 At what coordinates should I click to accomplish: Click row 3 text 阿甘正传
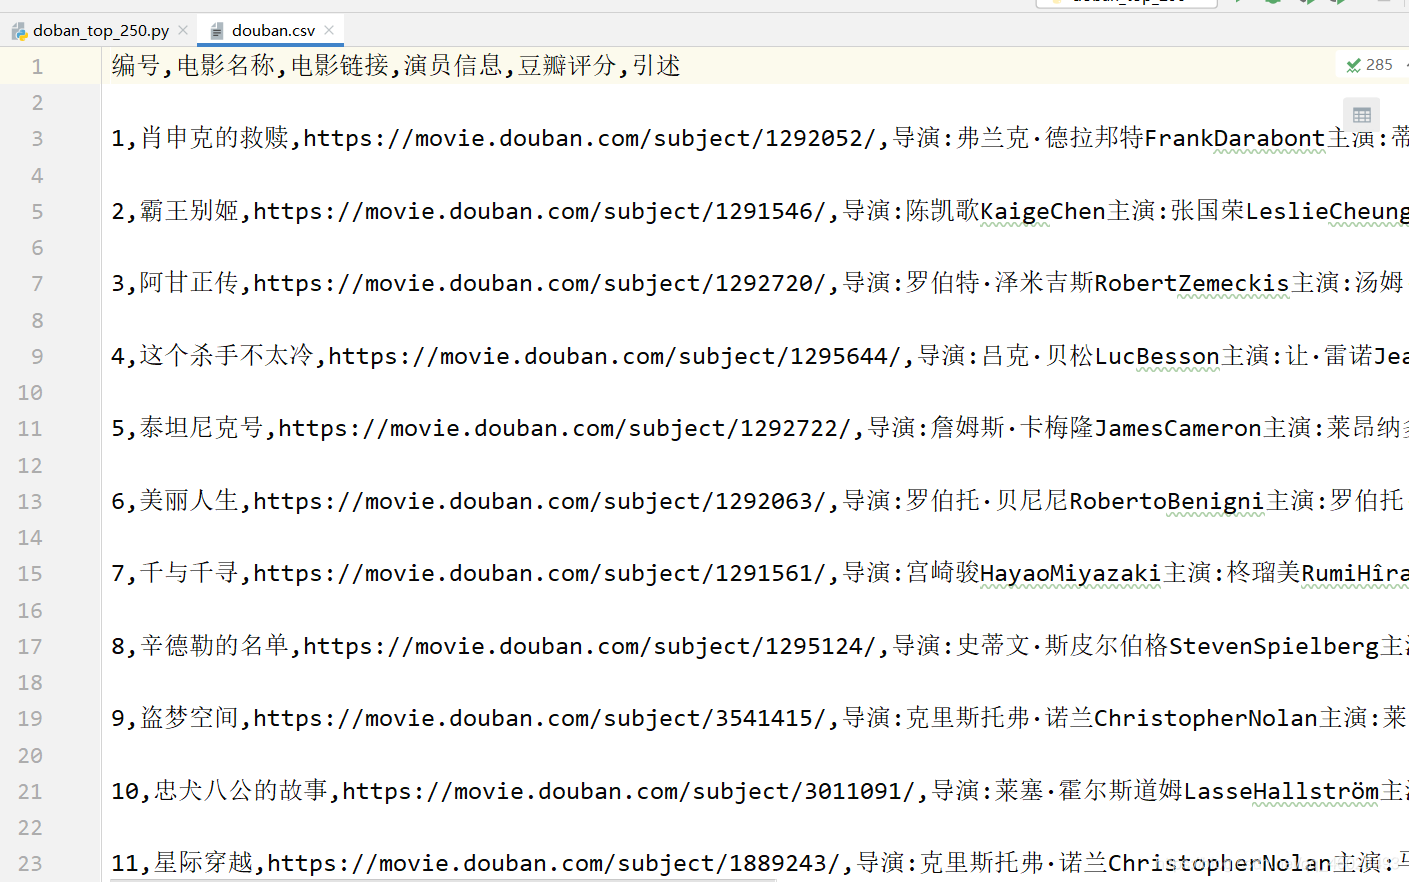(189, 283)
